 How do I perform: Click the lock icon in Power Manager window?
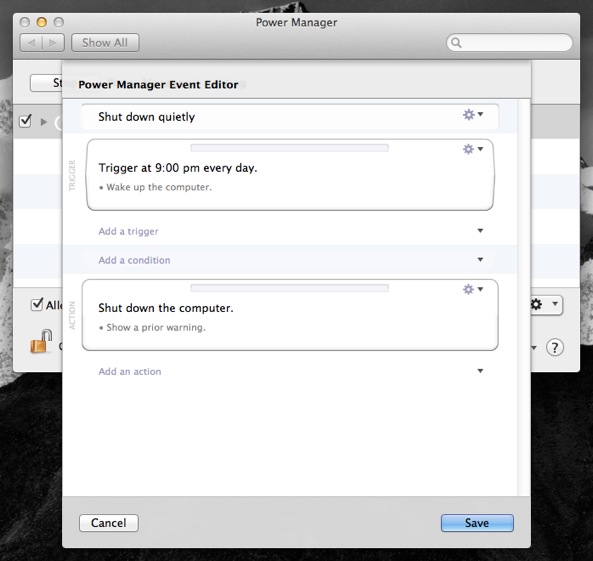[x=41, y=341]
